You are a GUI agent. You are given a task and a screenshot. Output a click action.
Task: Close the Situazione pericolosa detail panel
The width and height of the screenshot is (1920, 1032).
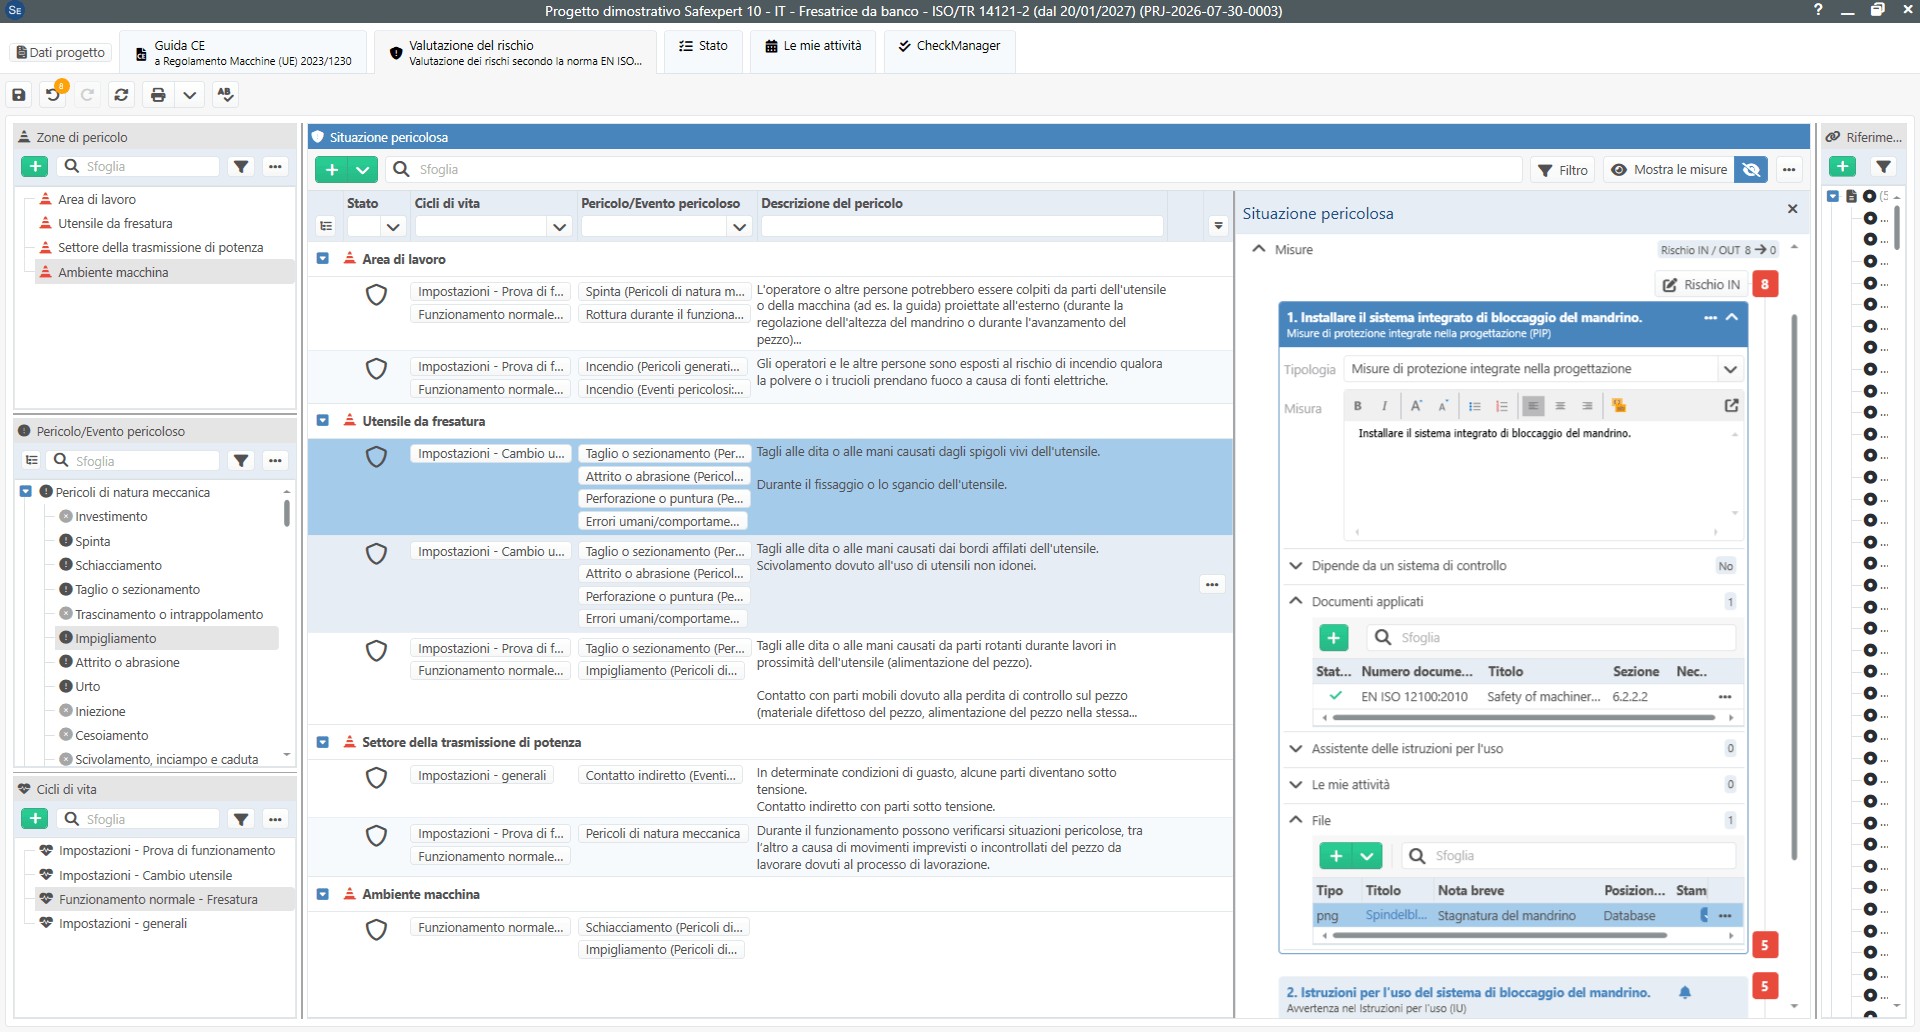[x=1792, y=209]
